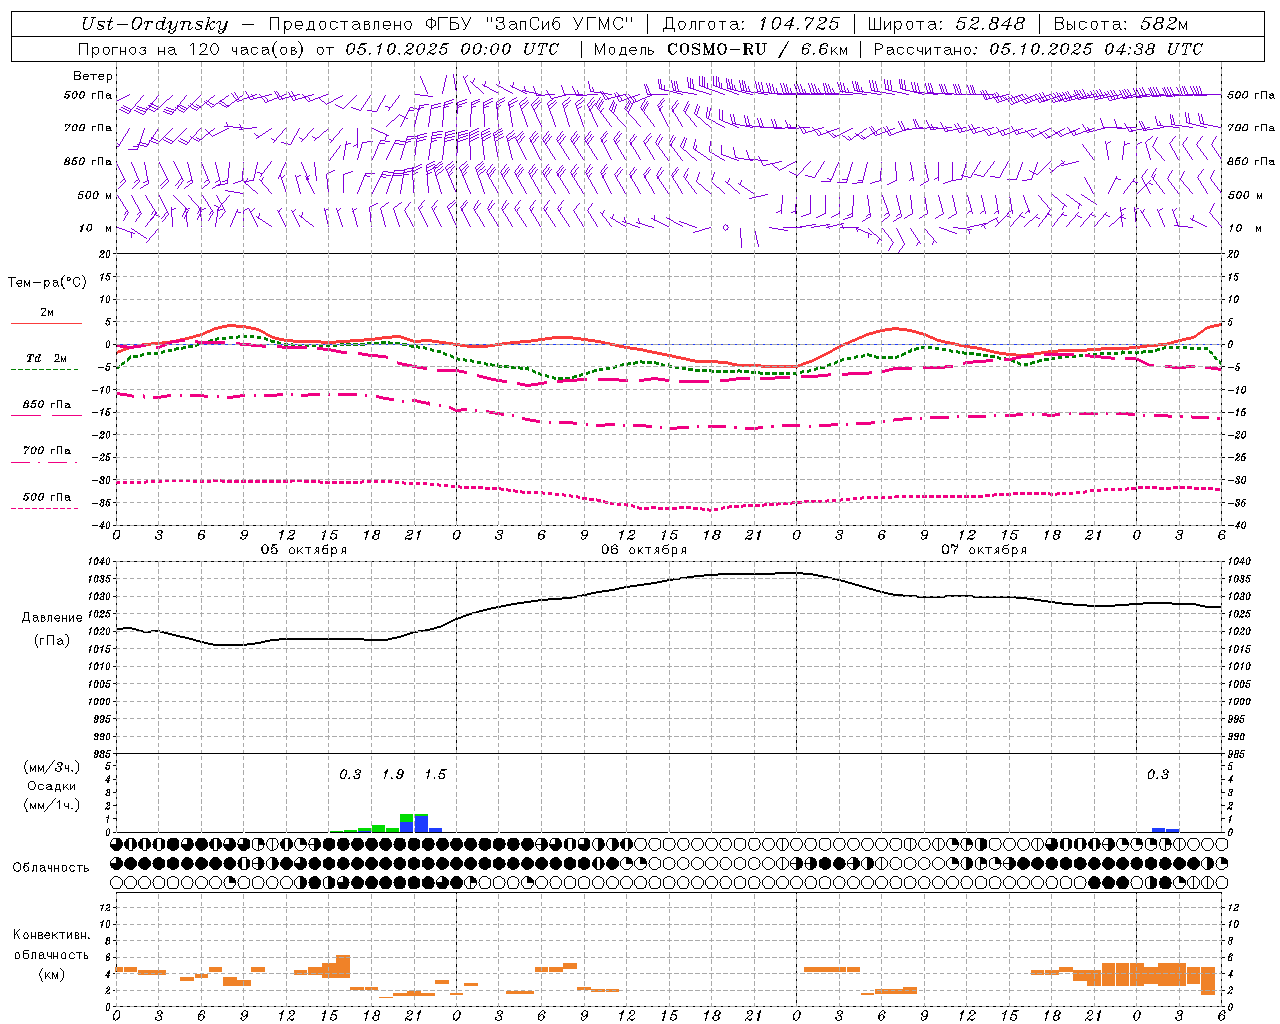Click the 850 гПа wind level label on left
This screenshot has height=1024, width=1280.
pos(88,161)
